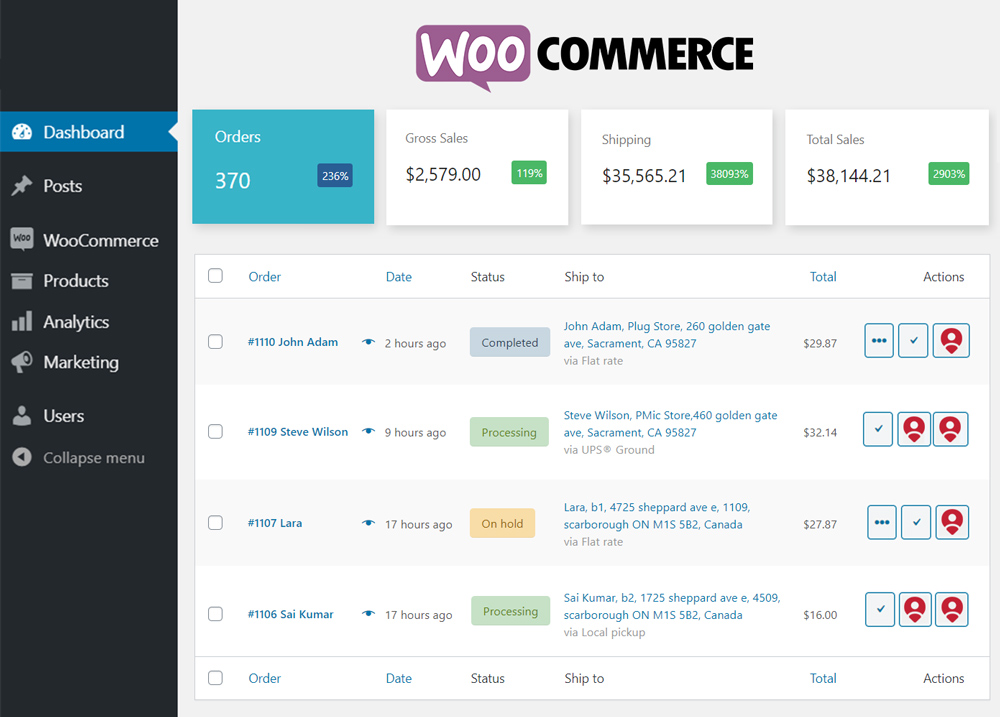
Task: Click the three-dots action for John Adam order
Action: [x=879, y=341]
